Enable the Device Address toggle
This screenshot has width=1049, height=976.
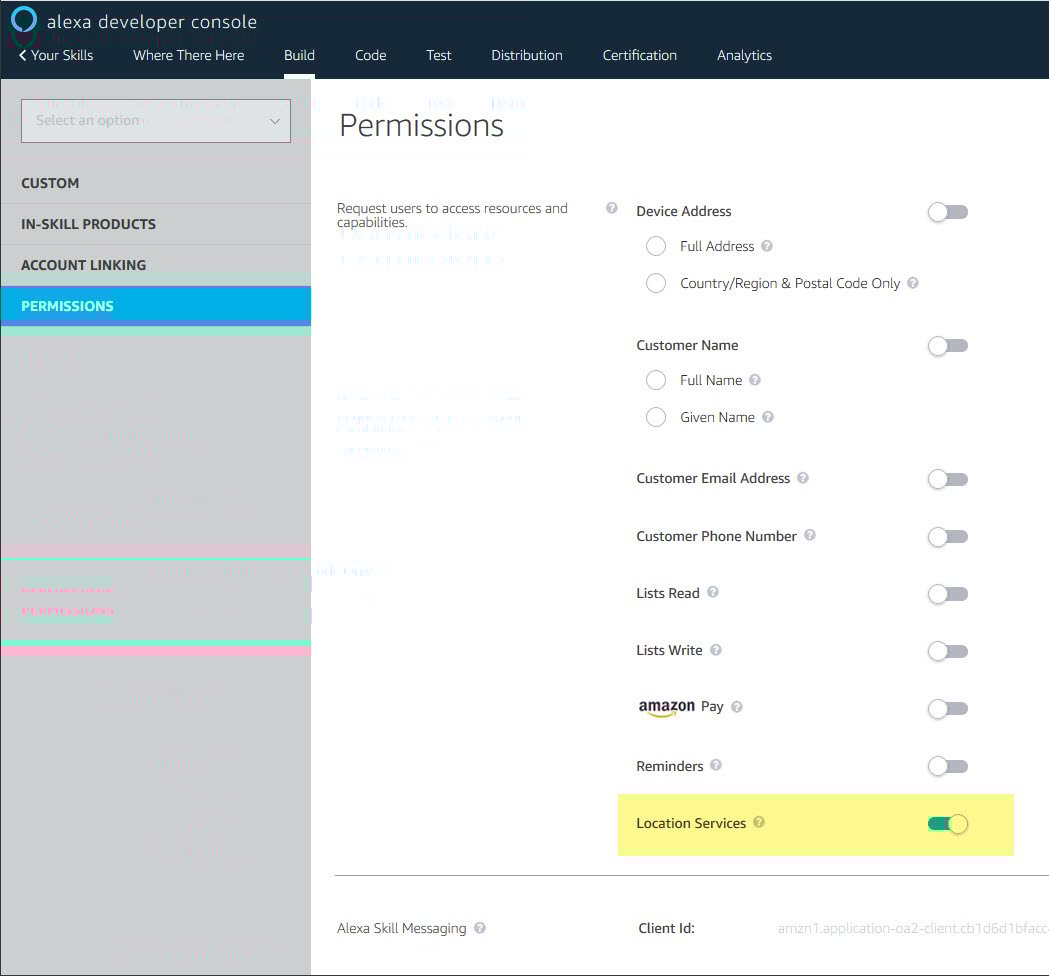(947, 212)
